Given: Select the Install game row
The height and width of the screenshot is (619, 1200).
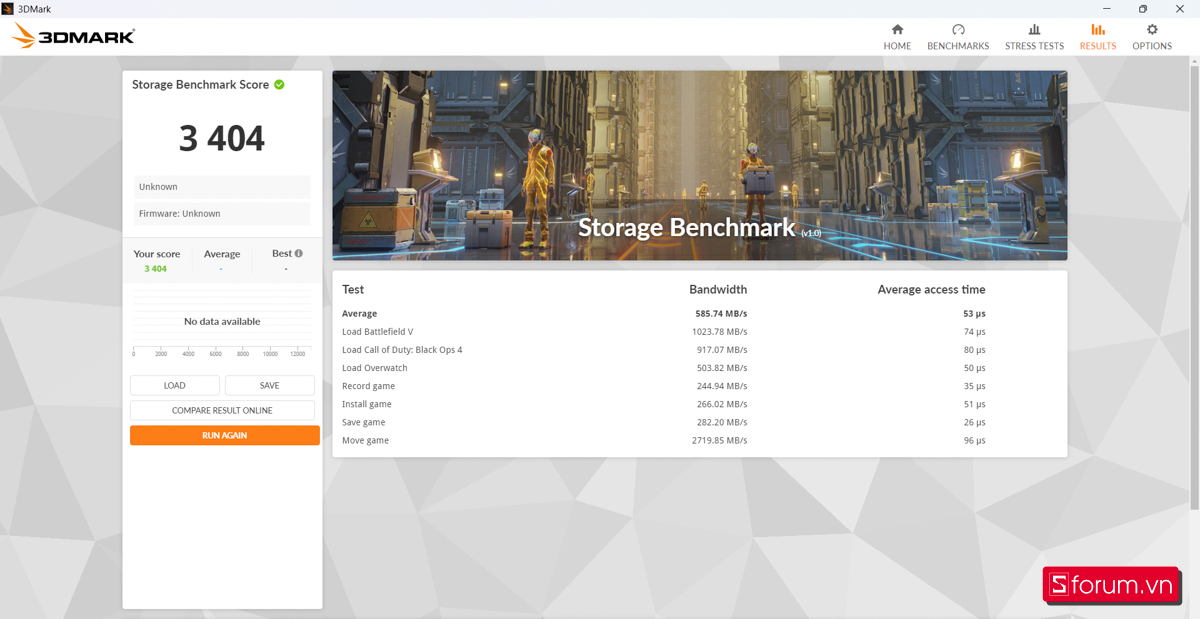Looking at the screenshot, I should click(699, 404).
